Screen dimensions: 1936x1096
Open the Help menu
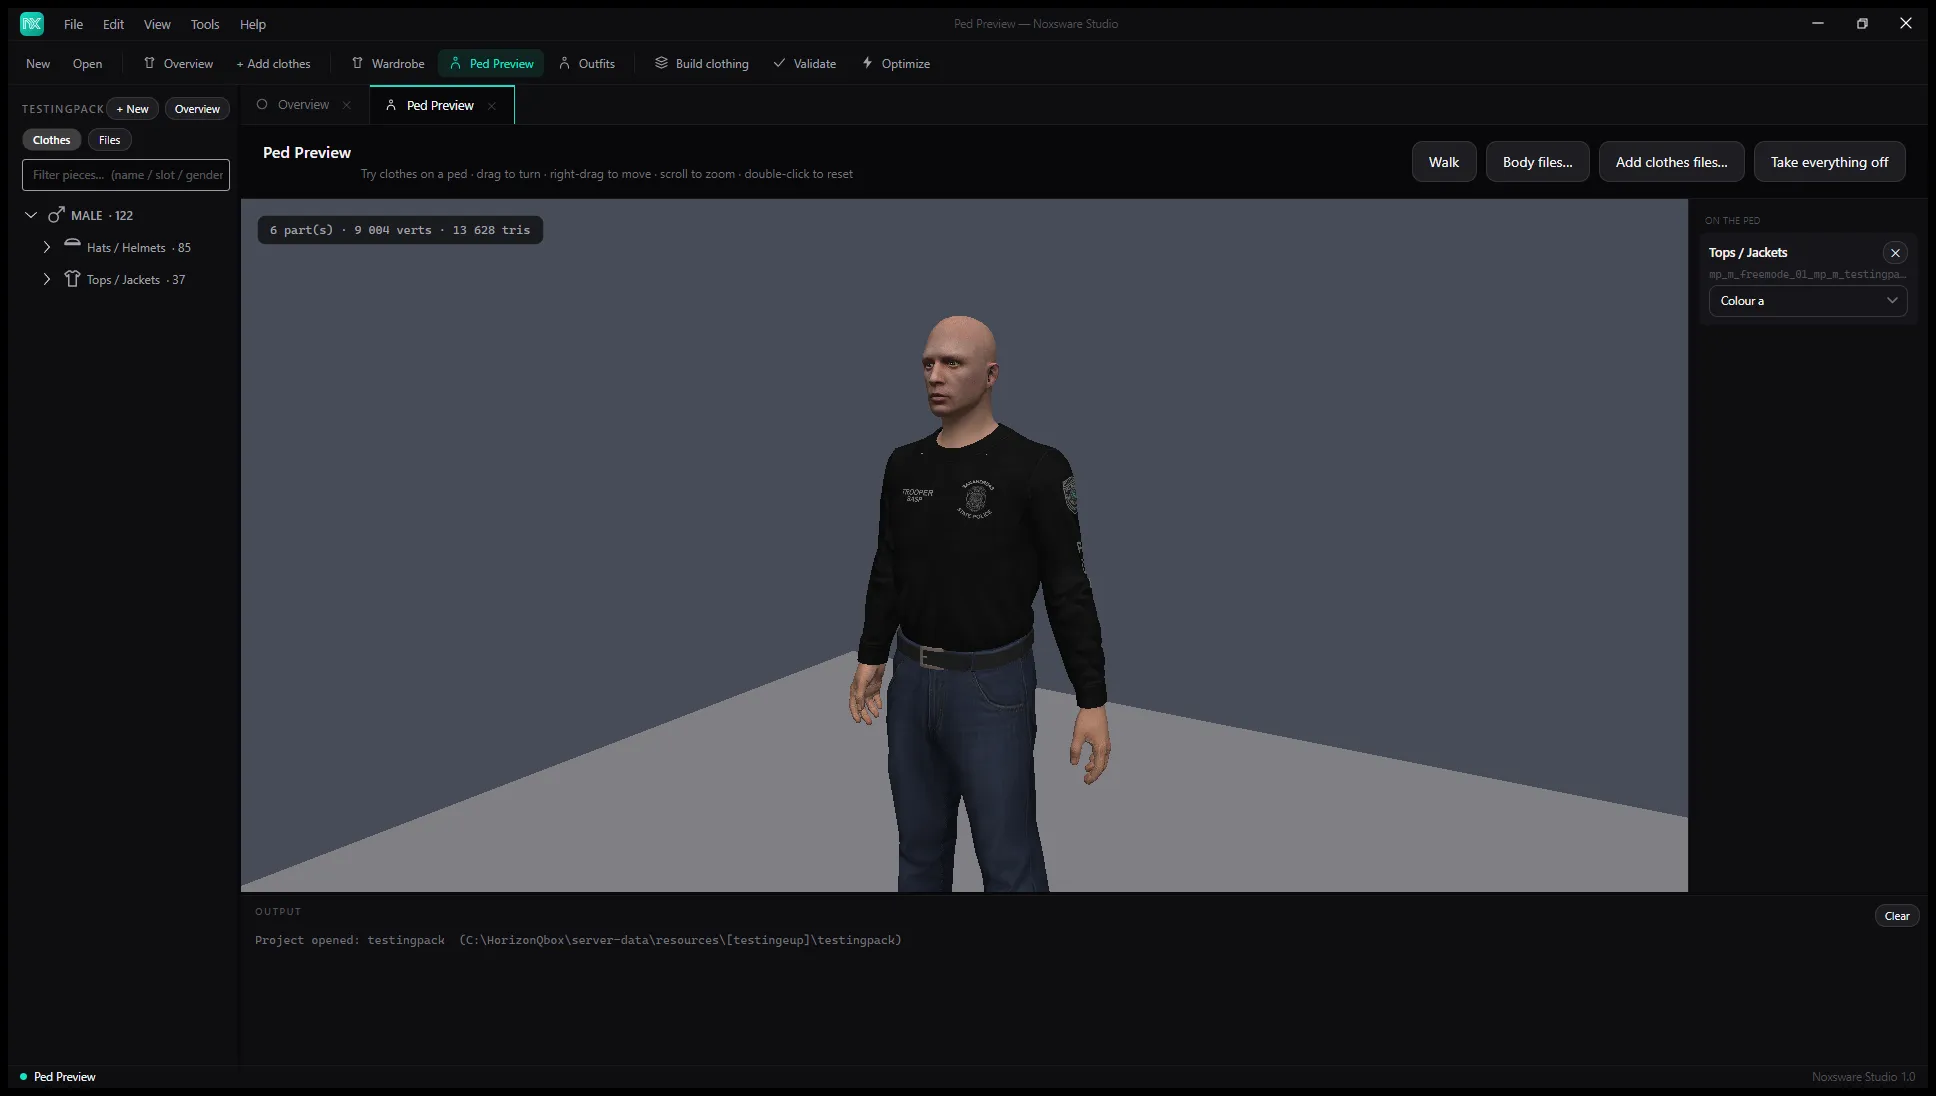[253, 24]
